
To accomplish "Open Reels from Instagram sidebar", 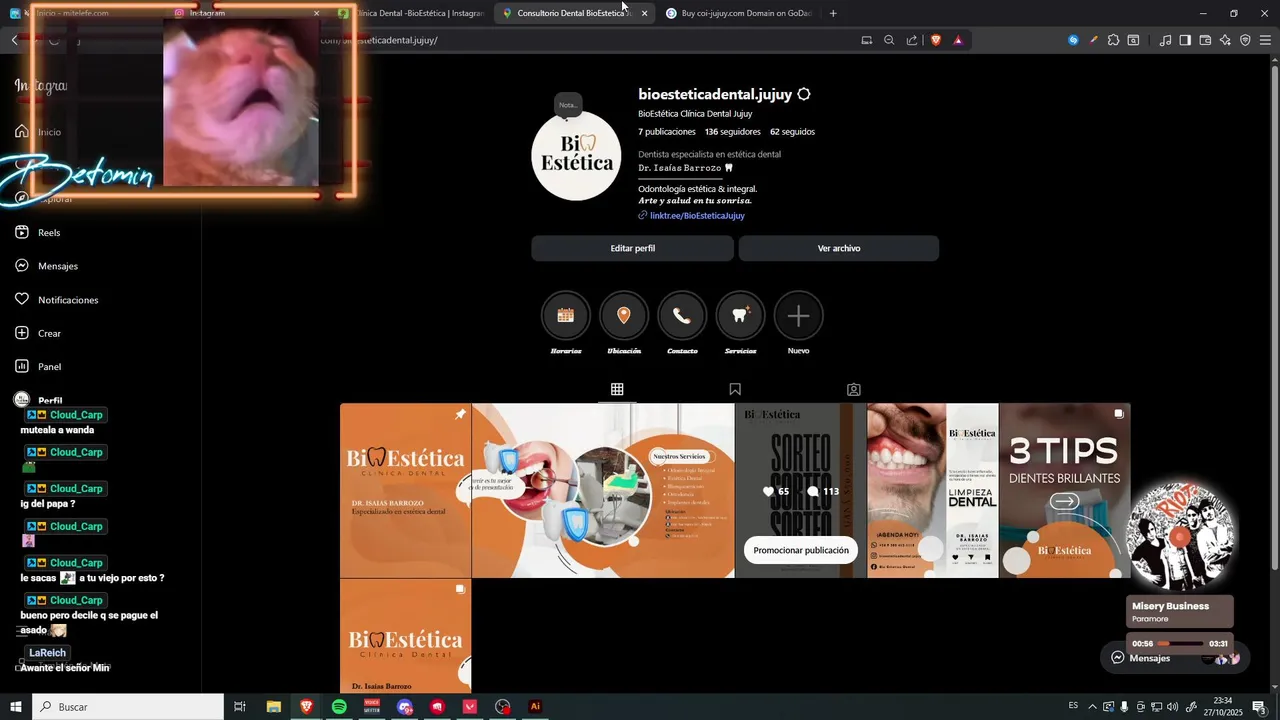I will pos(38,232).
